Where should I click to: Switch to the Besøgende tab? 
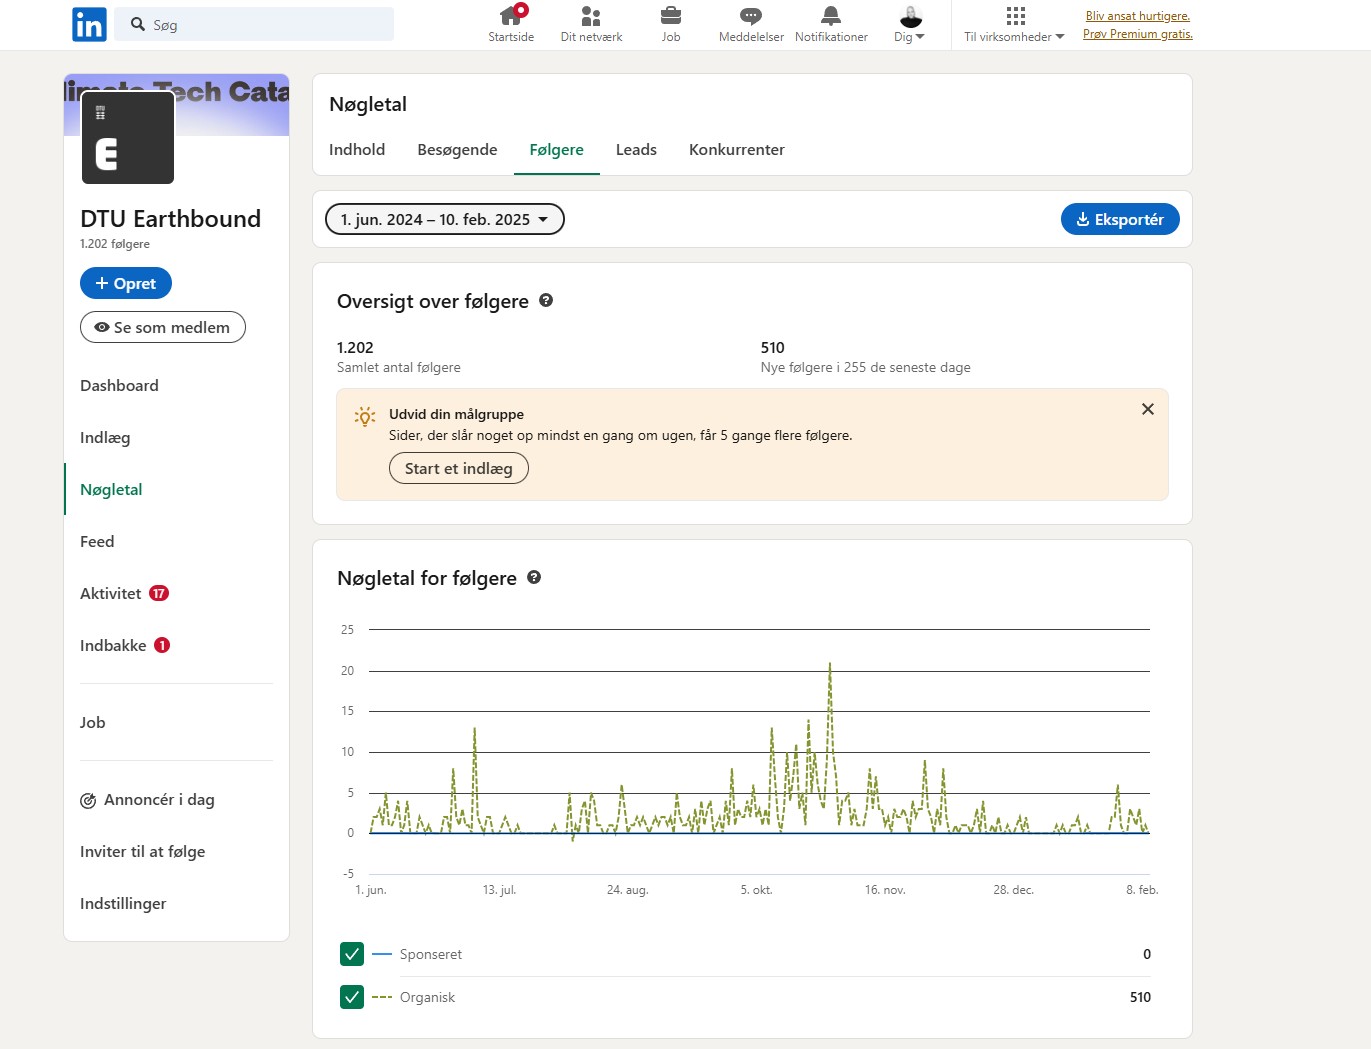point(457,150)
